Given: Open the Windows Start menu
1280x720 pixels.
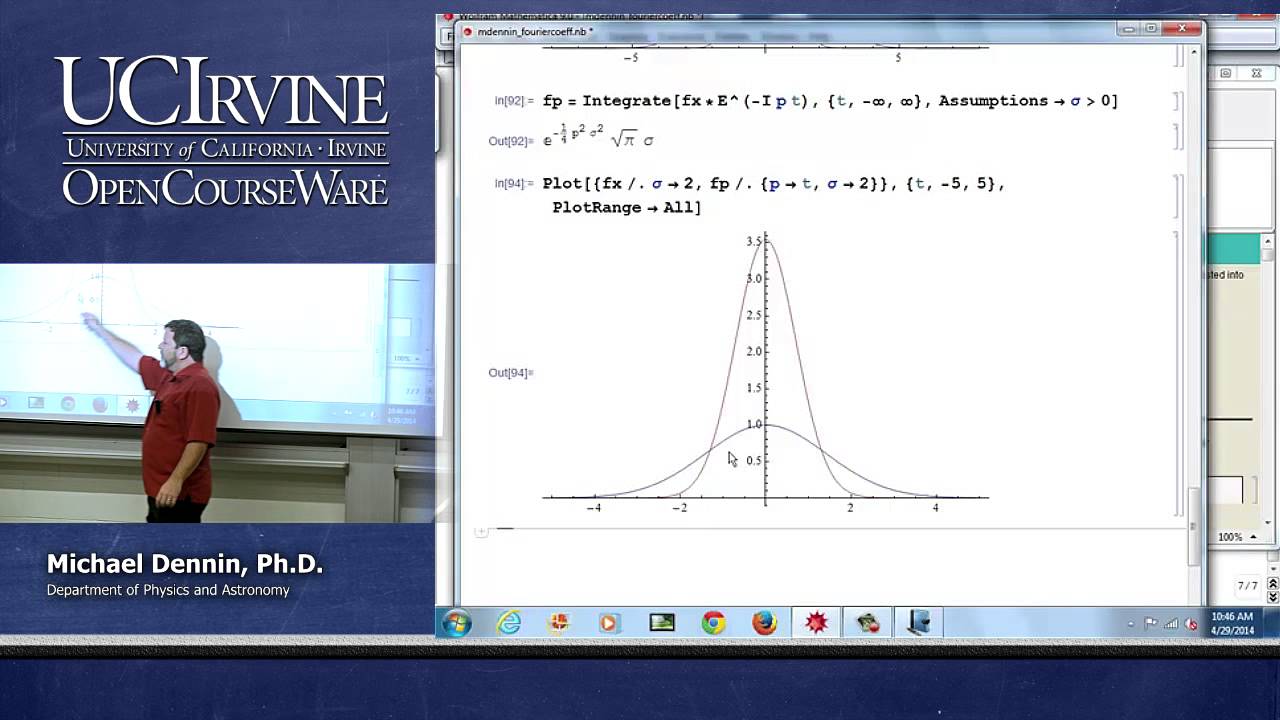Looking at the screenshot, I should 456,623.
